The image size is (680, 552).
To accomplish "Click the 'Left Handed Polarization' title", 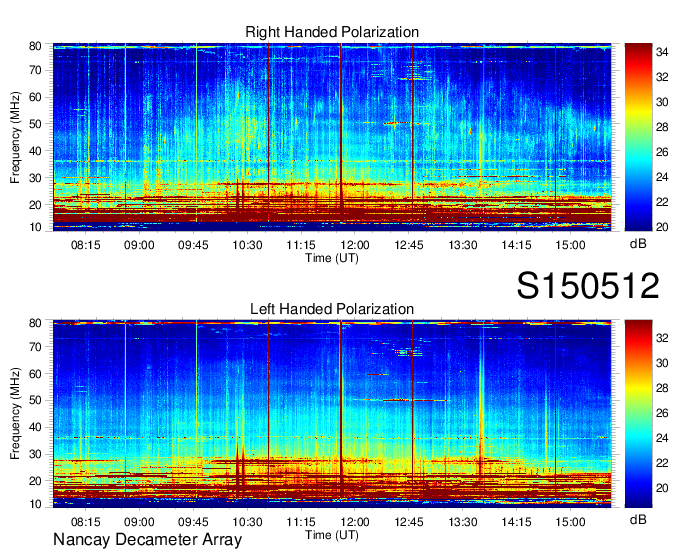I will [x=332, y=309].
